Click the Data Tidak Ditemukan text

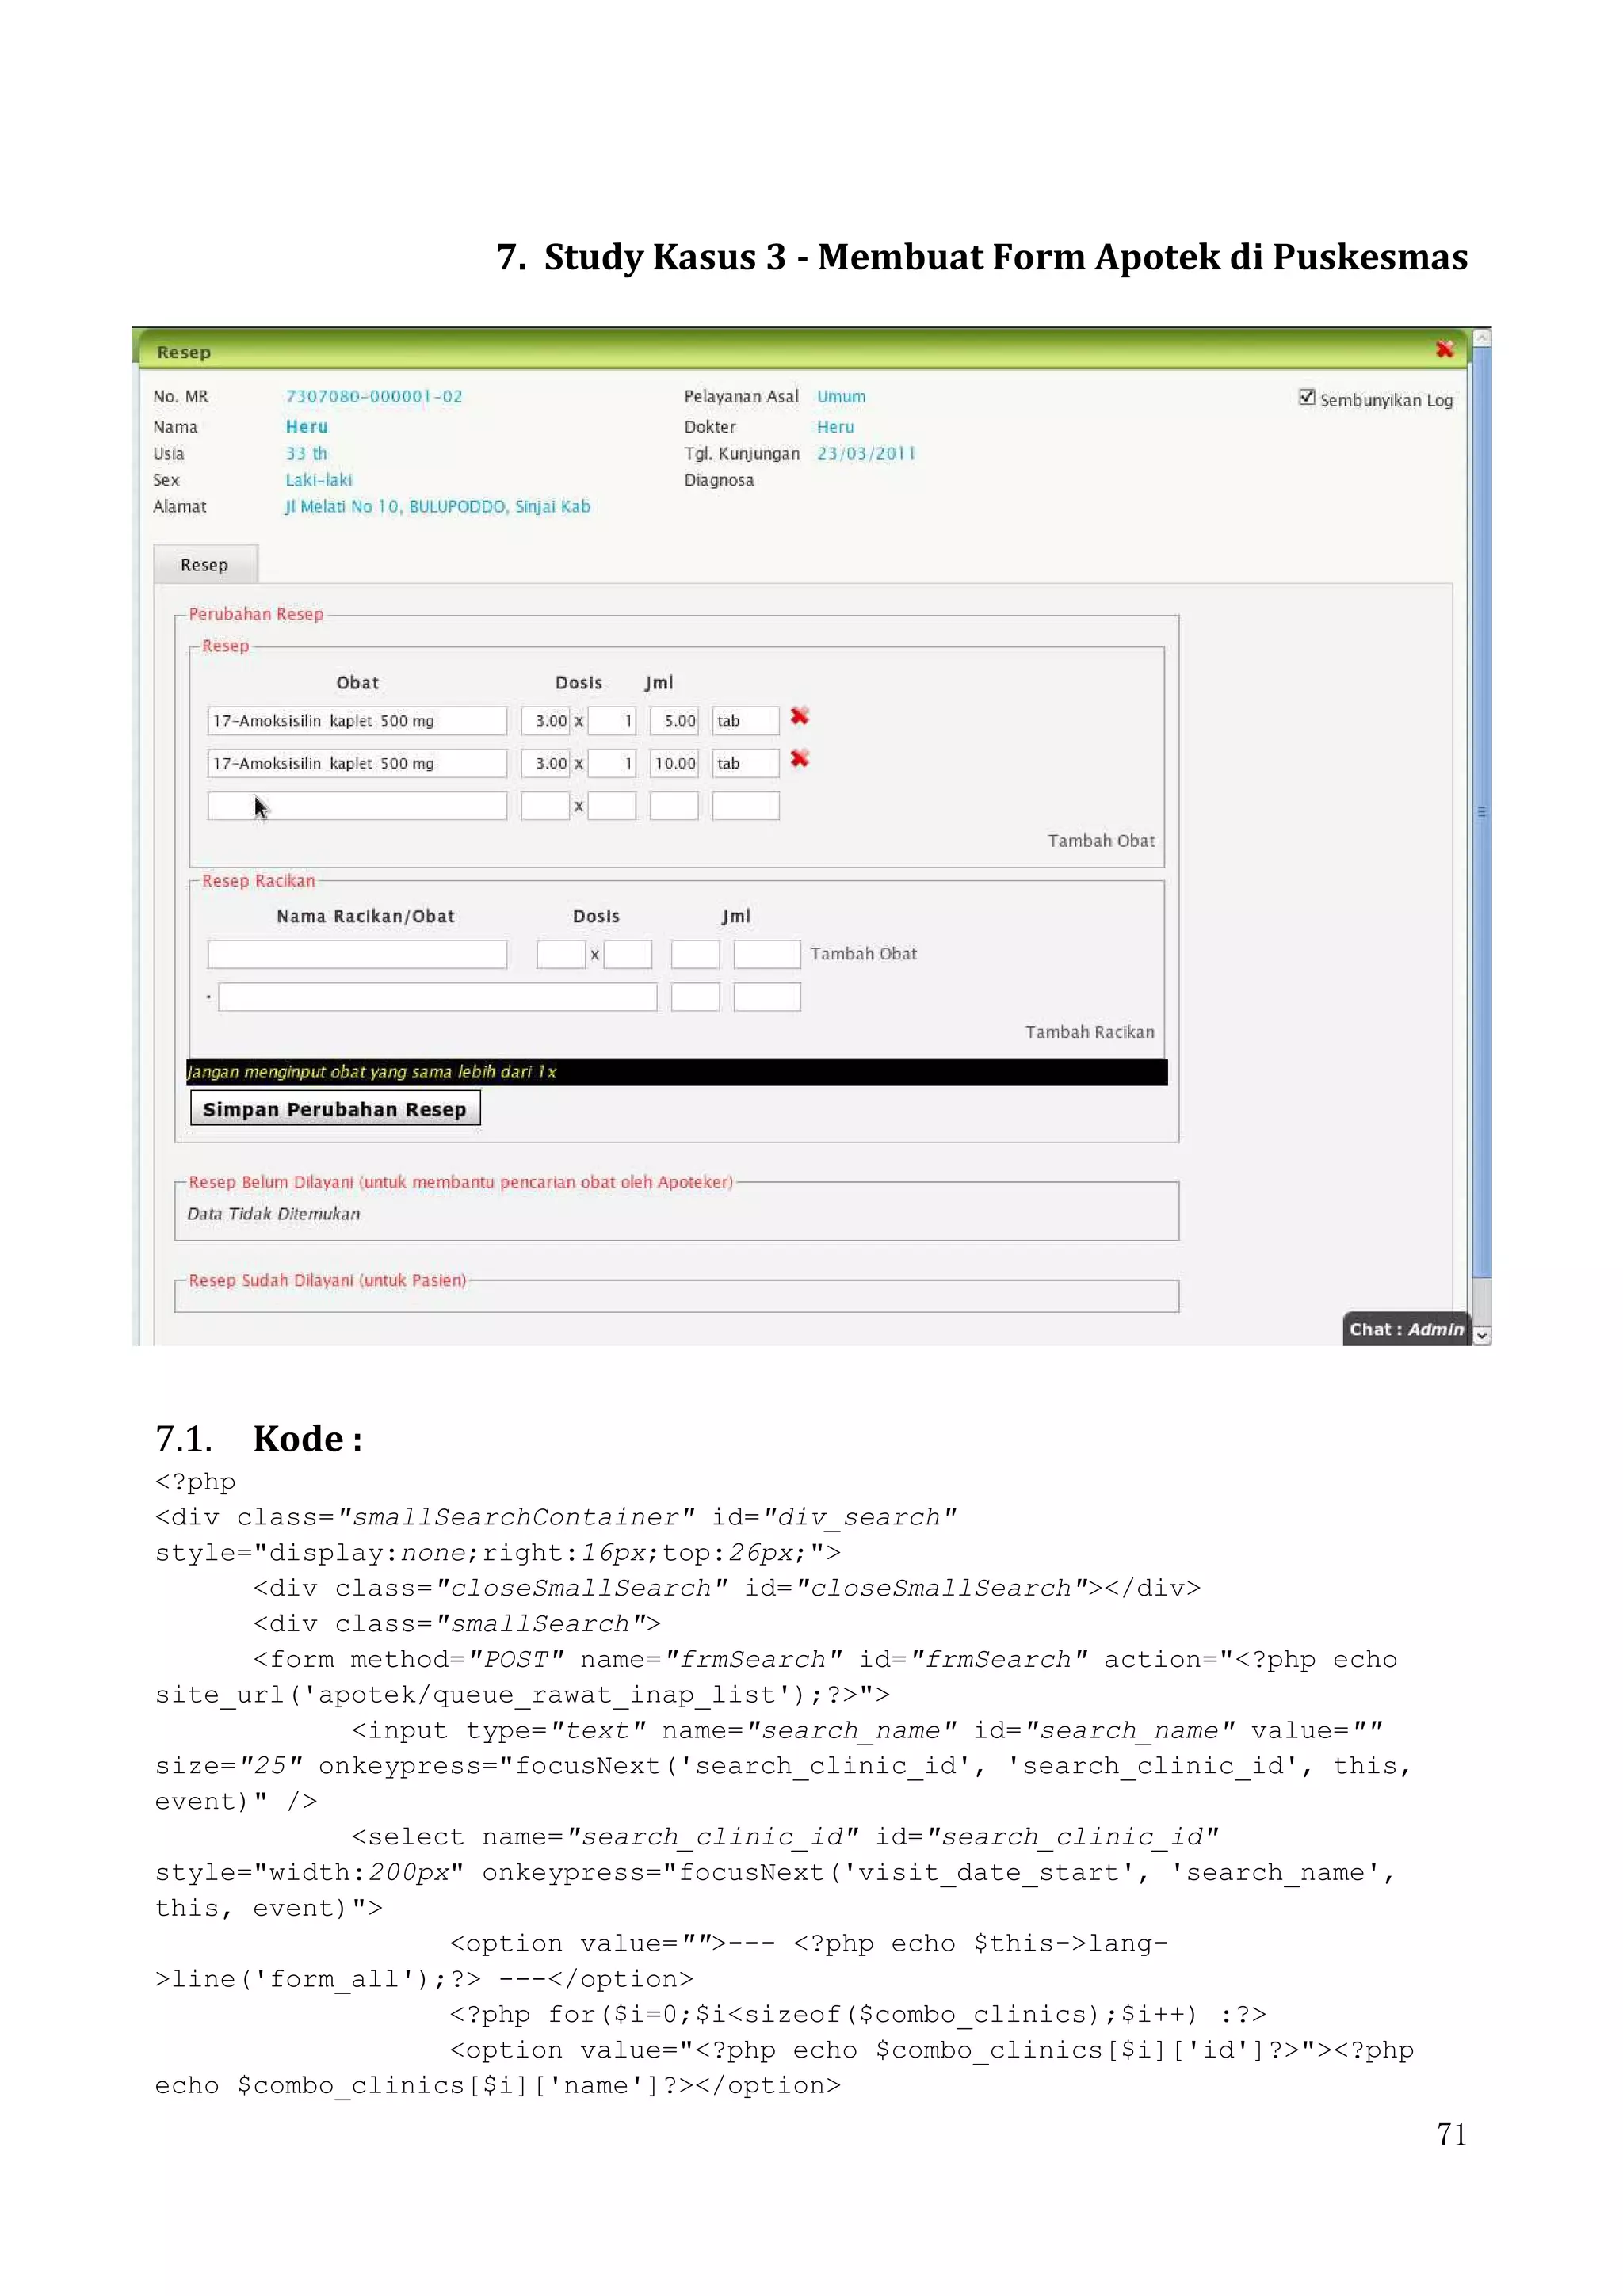click(x=273, y=1213)
